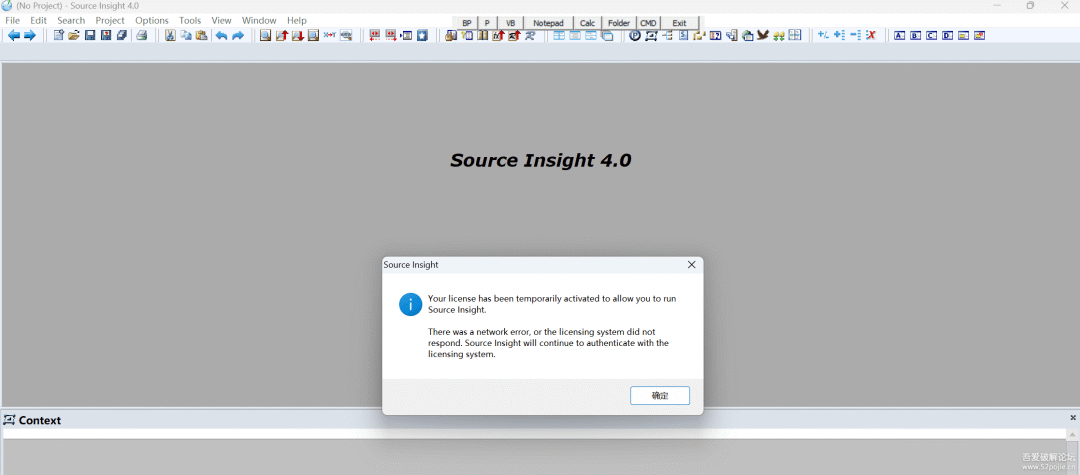This screenshot has height=475, width=1080.
Task: Click the Go Back blue arrow icon
Action: [14, 36]
